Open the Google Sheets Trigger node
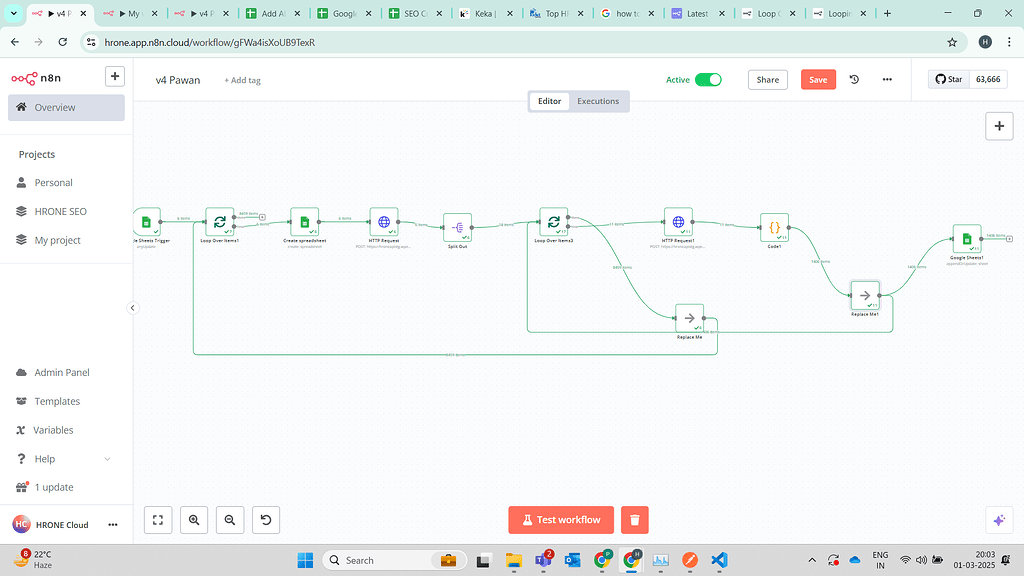Image resolution: width=1024 pixels, height=576 pixels. click(147, 221)
